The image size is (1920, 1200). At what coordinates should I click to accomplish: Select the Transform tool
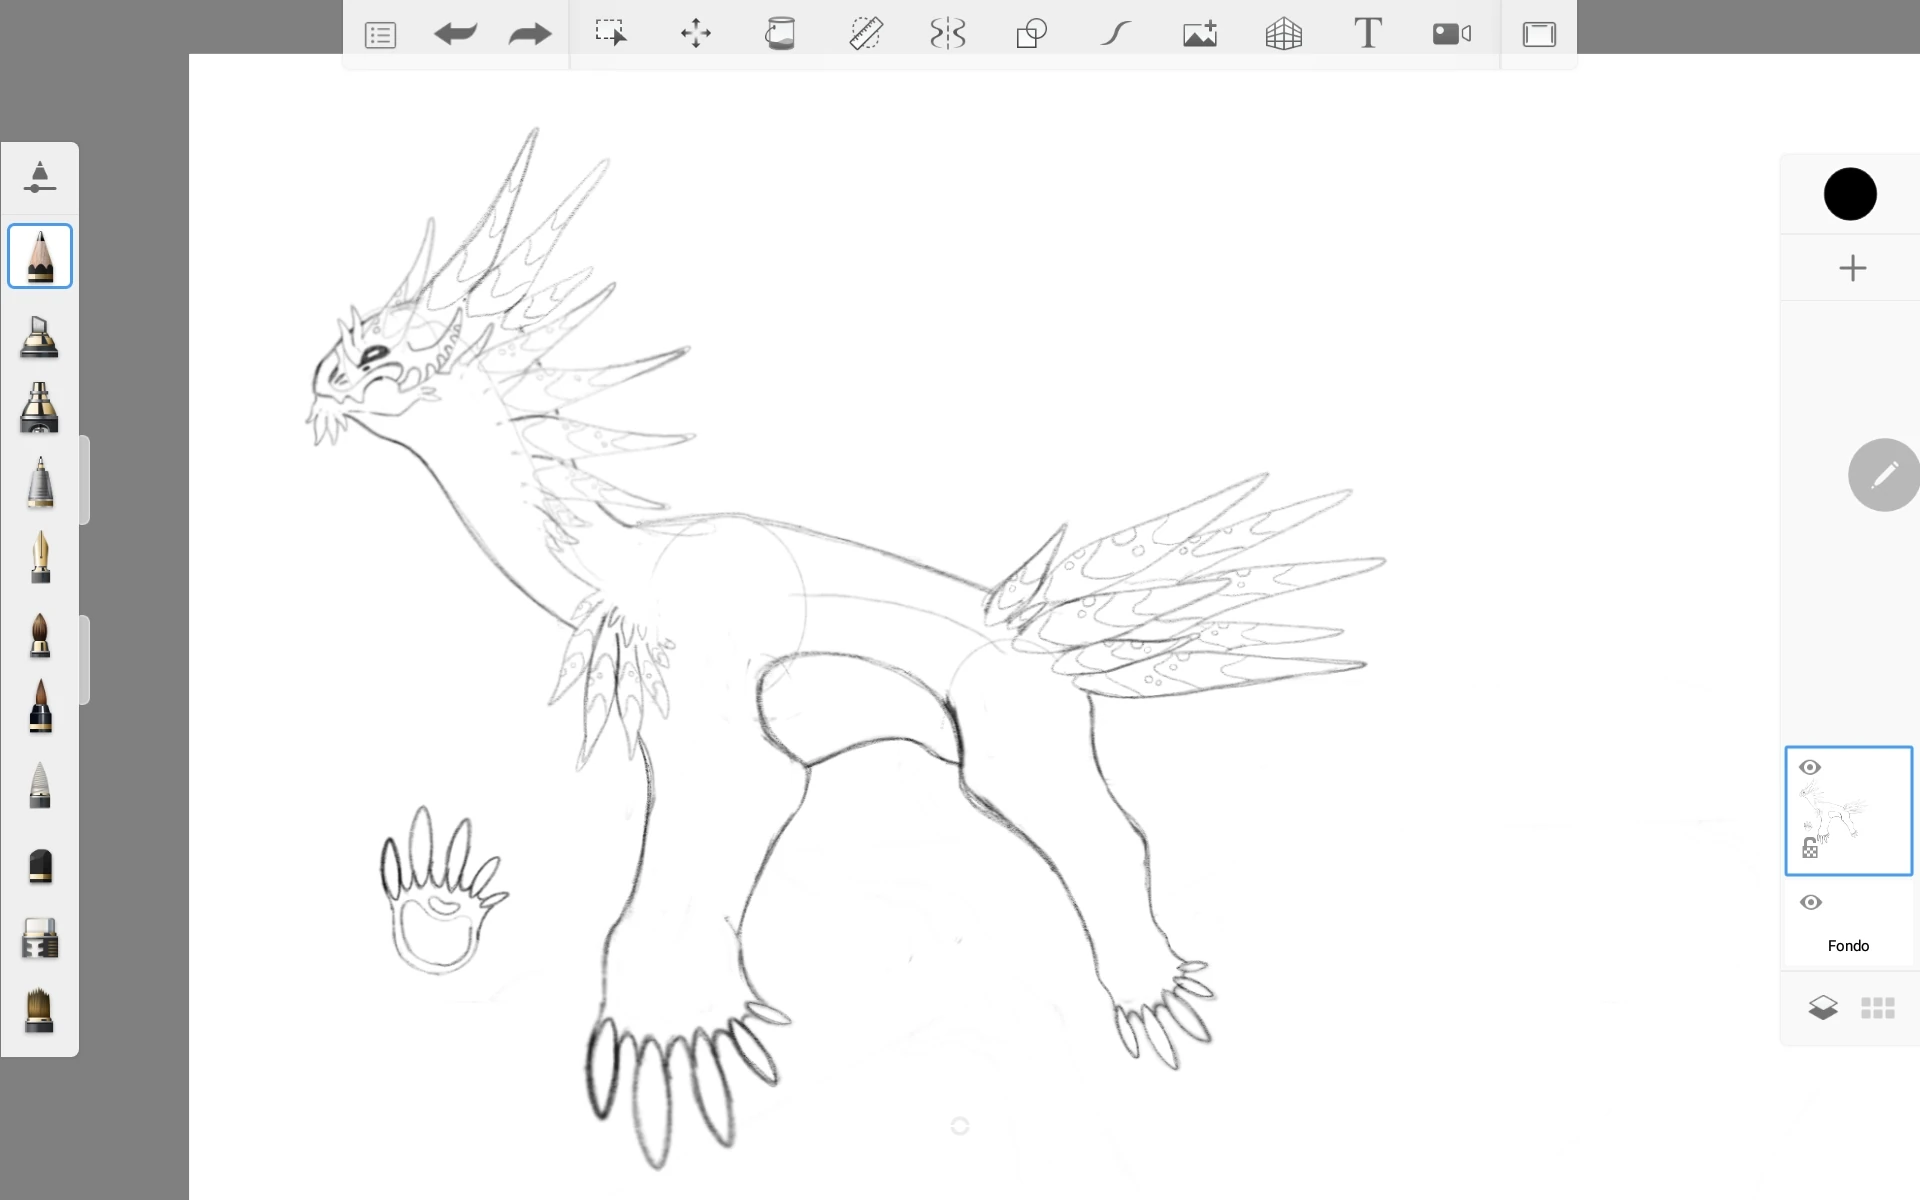tap(695, 33)
